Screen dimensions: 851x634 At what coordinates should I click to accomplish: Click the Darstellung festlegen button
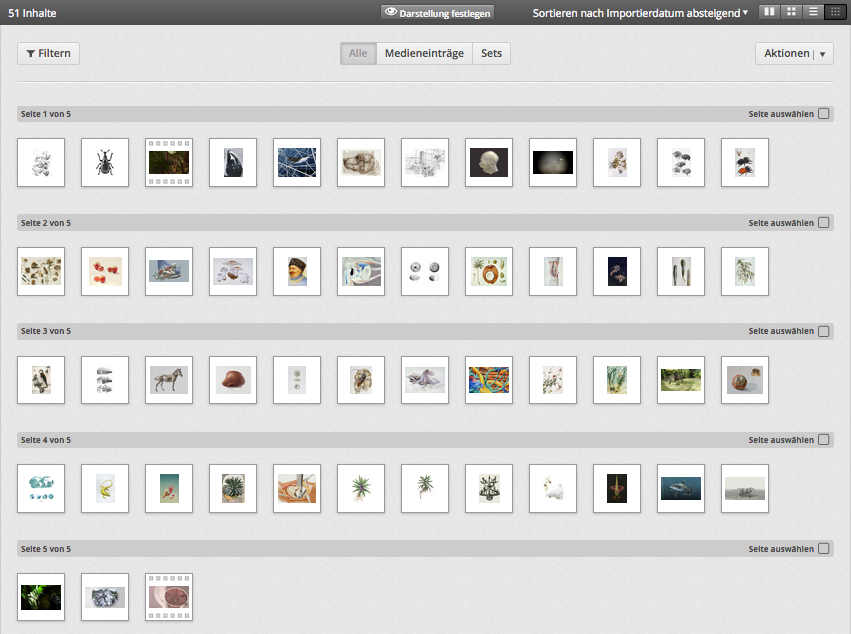point(438,13)
